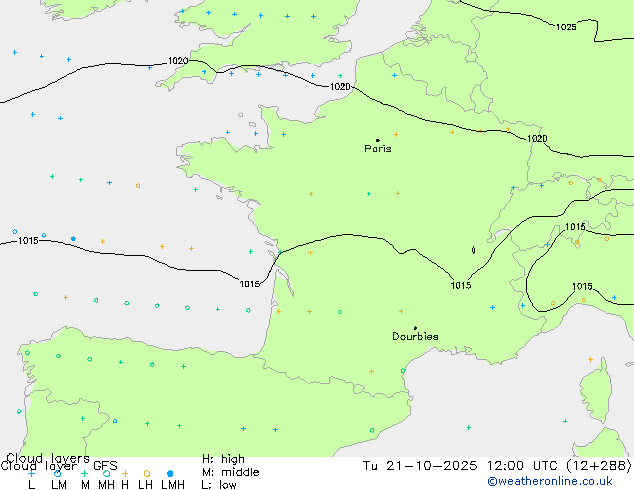Click the 1020 label near the Channel coast

(340, 87)
